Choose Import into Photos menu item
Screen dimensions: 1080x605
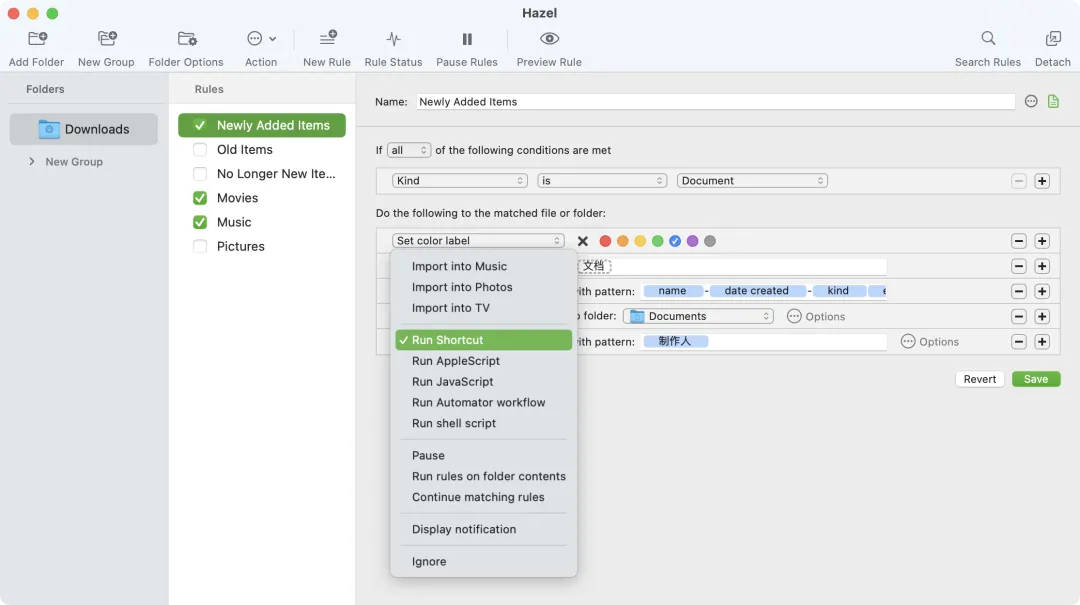[484, 287]
